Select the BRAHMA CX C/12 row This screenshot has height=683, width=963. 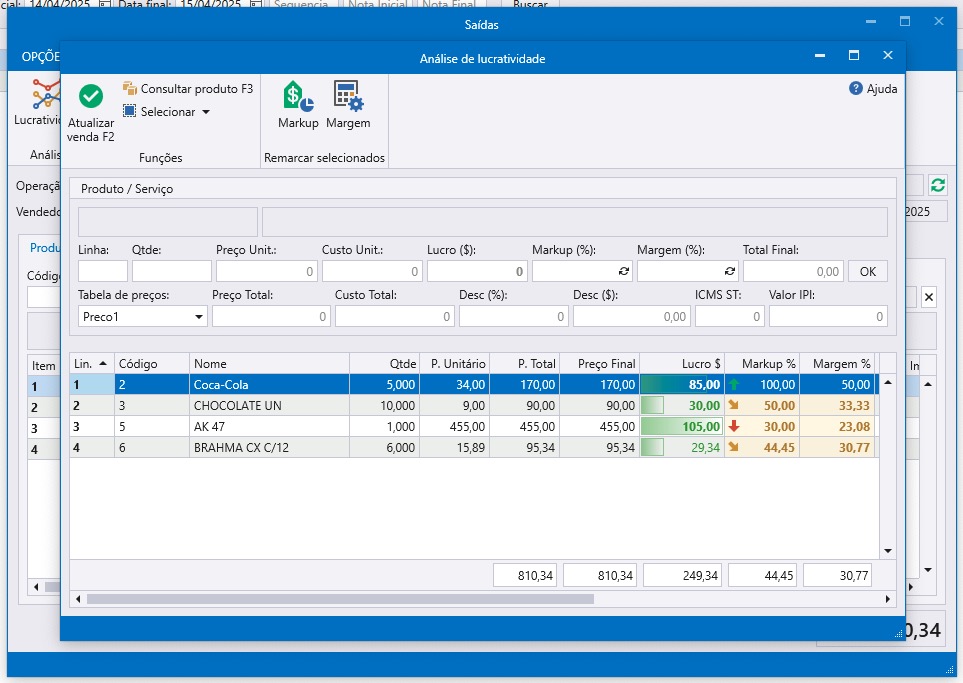click(474, 447)
